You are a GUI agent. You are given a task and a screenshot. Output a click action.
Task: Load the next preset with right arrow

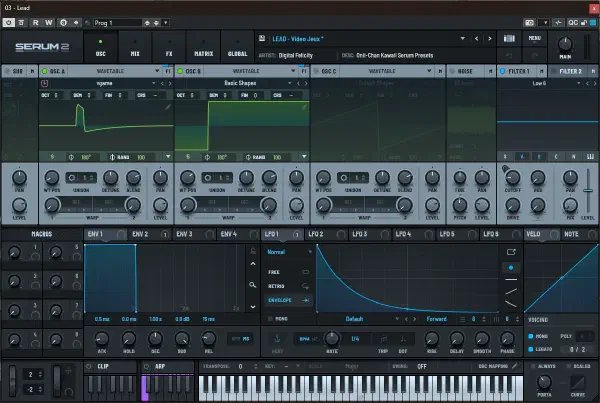point(489,39)
